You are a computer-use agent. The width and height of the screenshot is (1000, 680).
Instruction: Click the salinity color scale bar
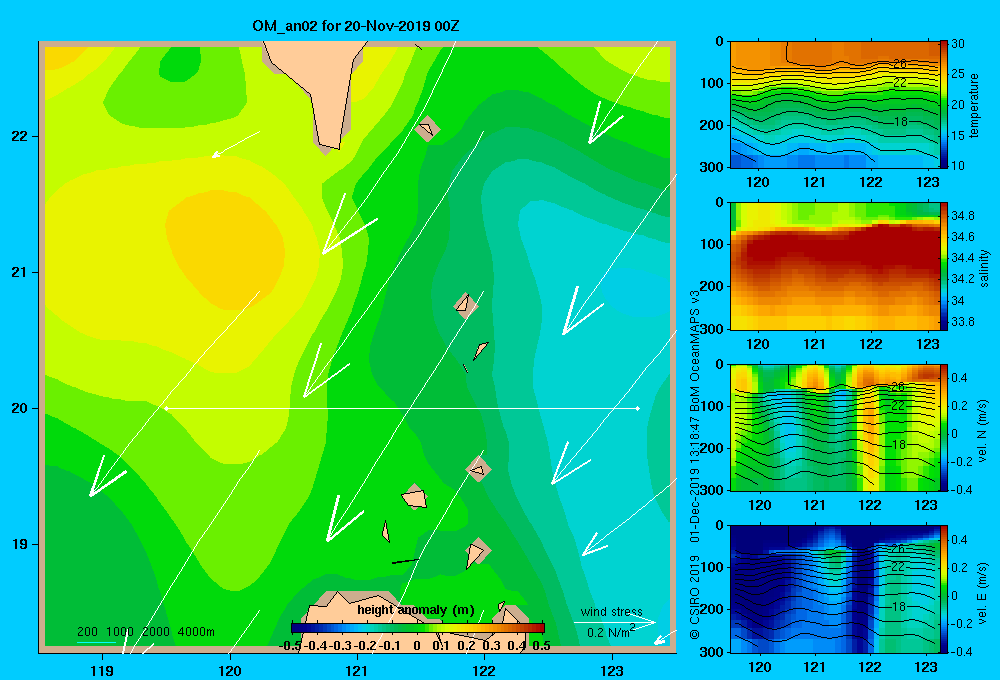[x=944, y=266]
